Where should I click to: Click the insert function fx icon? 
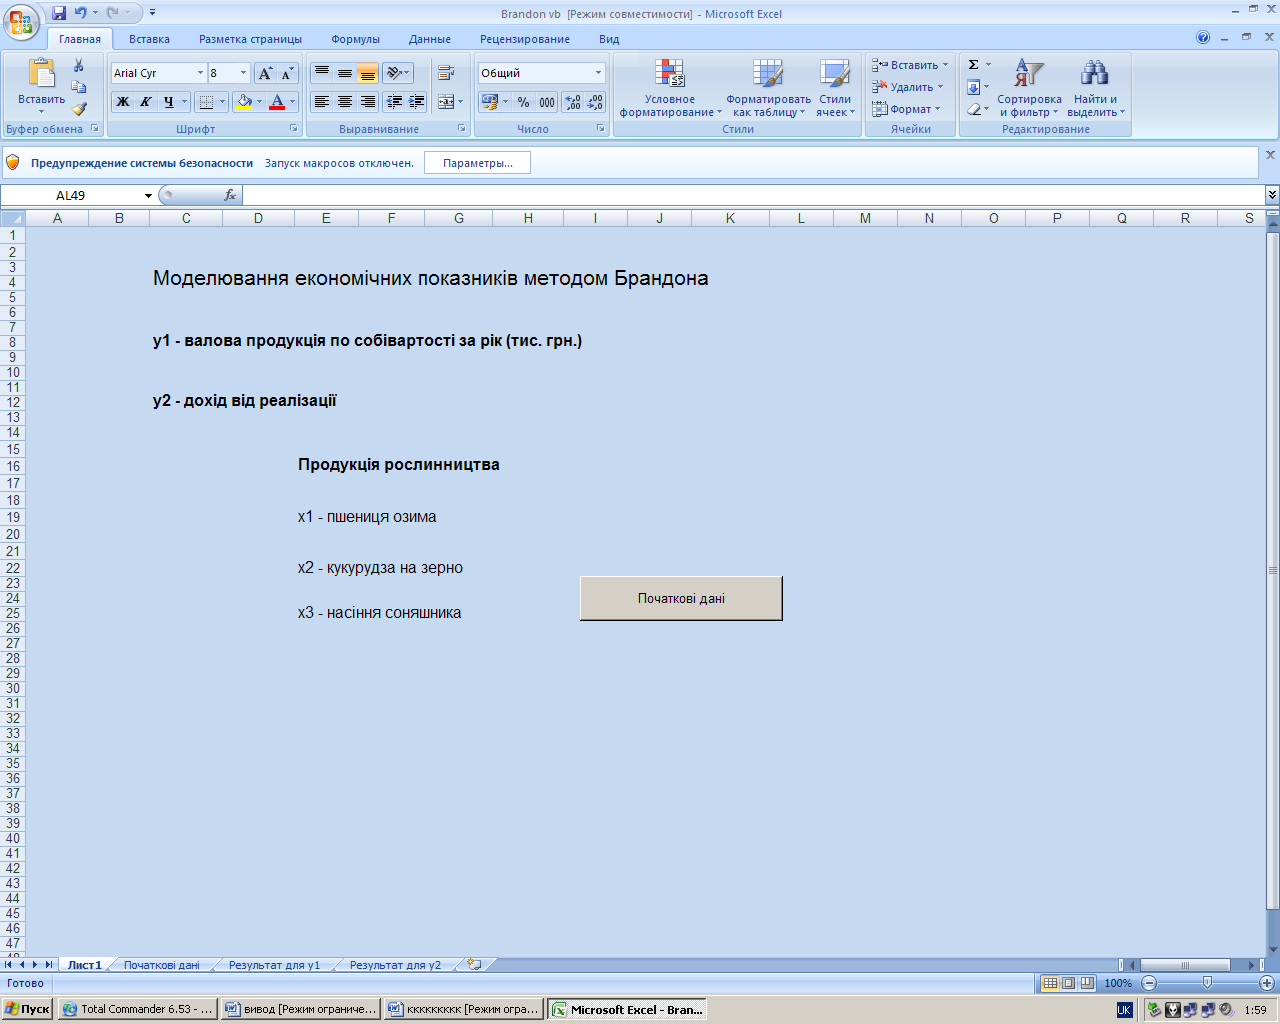pos(230,195)
